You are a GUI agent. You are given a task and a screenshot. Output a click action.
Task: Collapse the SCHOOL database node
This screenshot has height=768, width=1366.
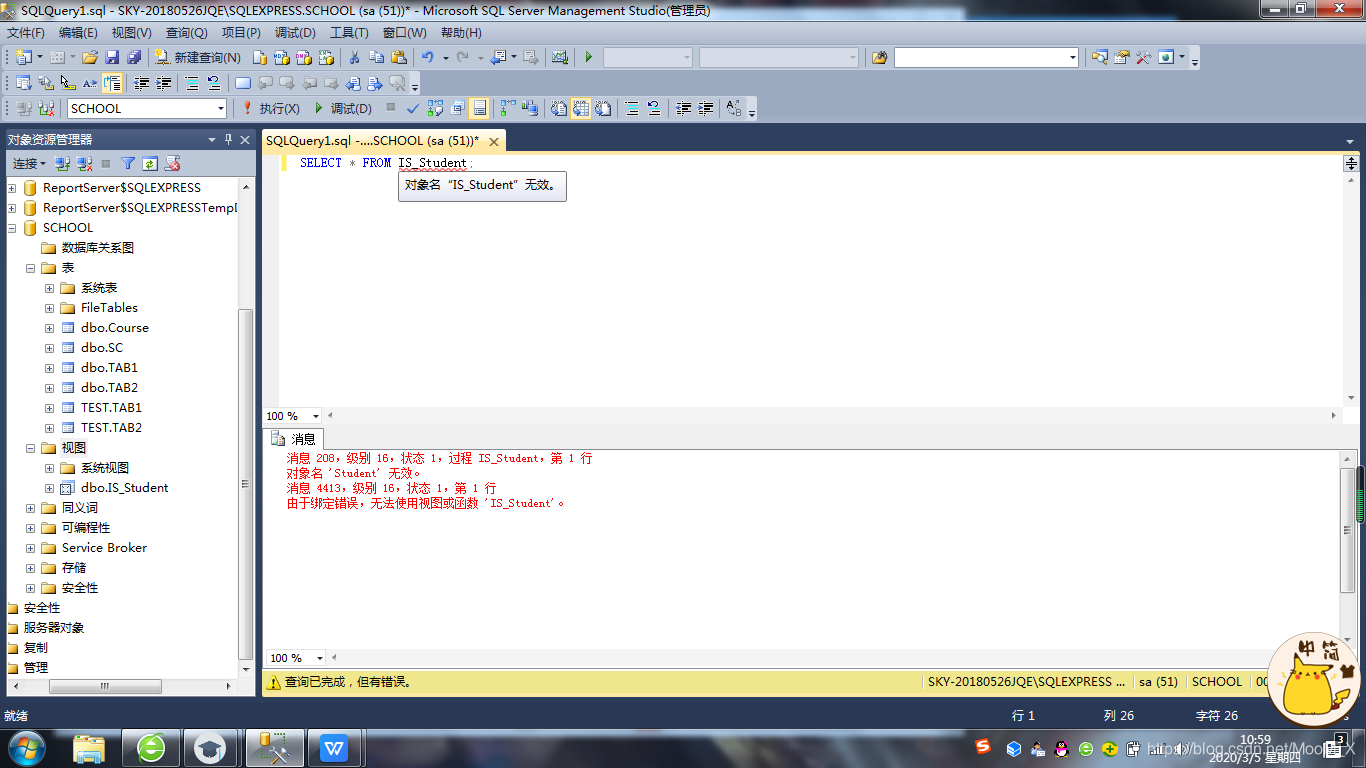click(12, 228)
